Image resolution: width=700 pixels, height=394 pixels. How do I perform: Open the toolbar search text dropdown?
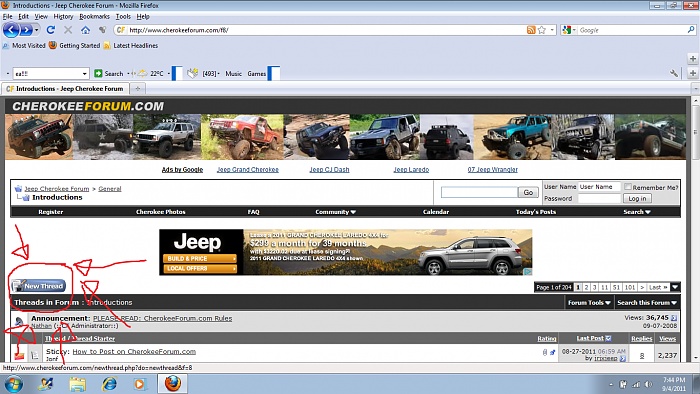click(x=84, y=74)
